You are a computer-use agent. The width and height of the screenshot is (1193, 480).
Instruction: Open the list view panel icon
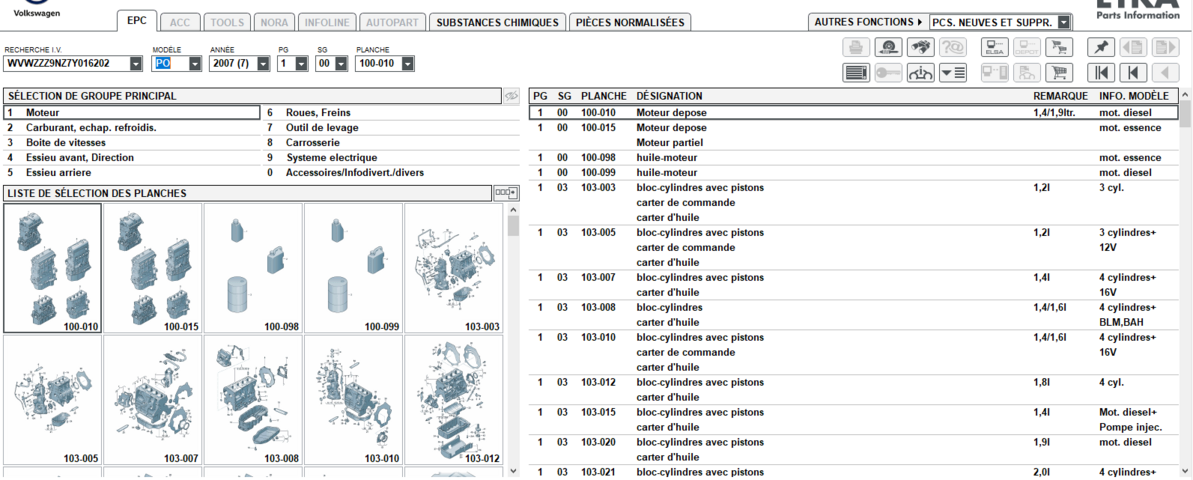[856, 73]
